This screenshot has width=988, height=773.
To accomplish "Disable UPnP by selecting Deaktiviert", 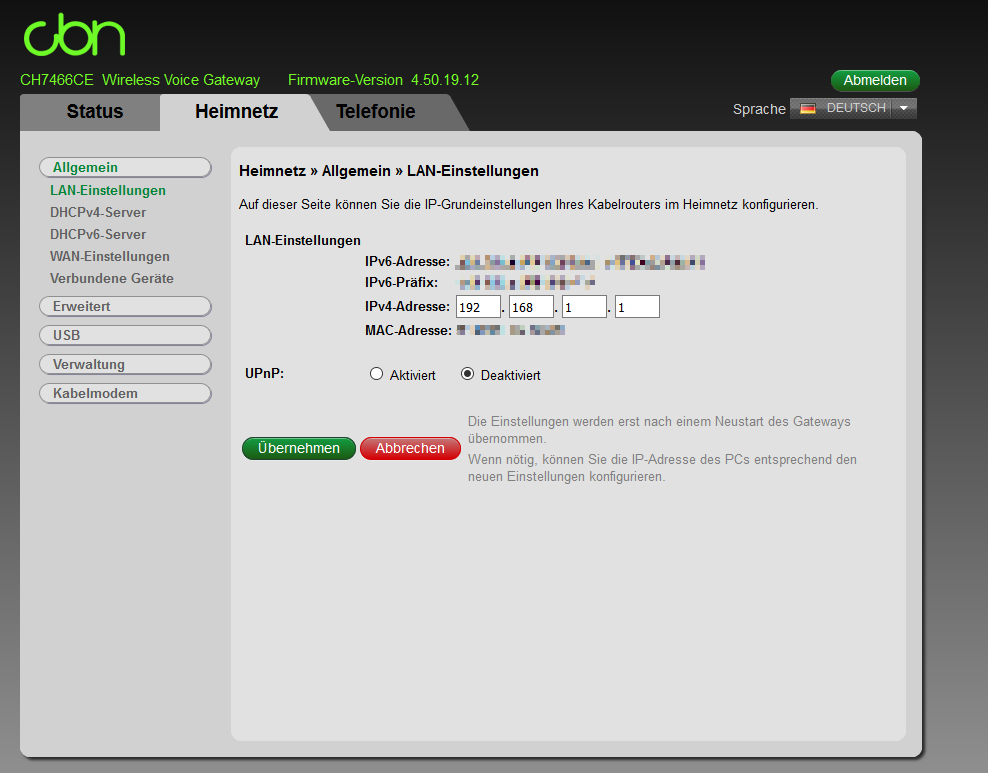I will 466,373.
